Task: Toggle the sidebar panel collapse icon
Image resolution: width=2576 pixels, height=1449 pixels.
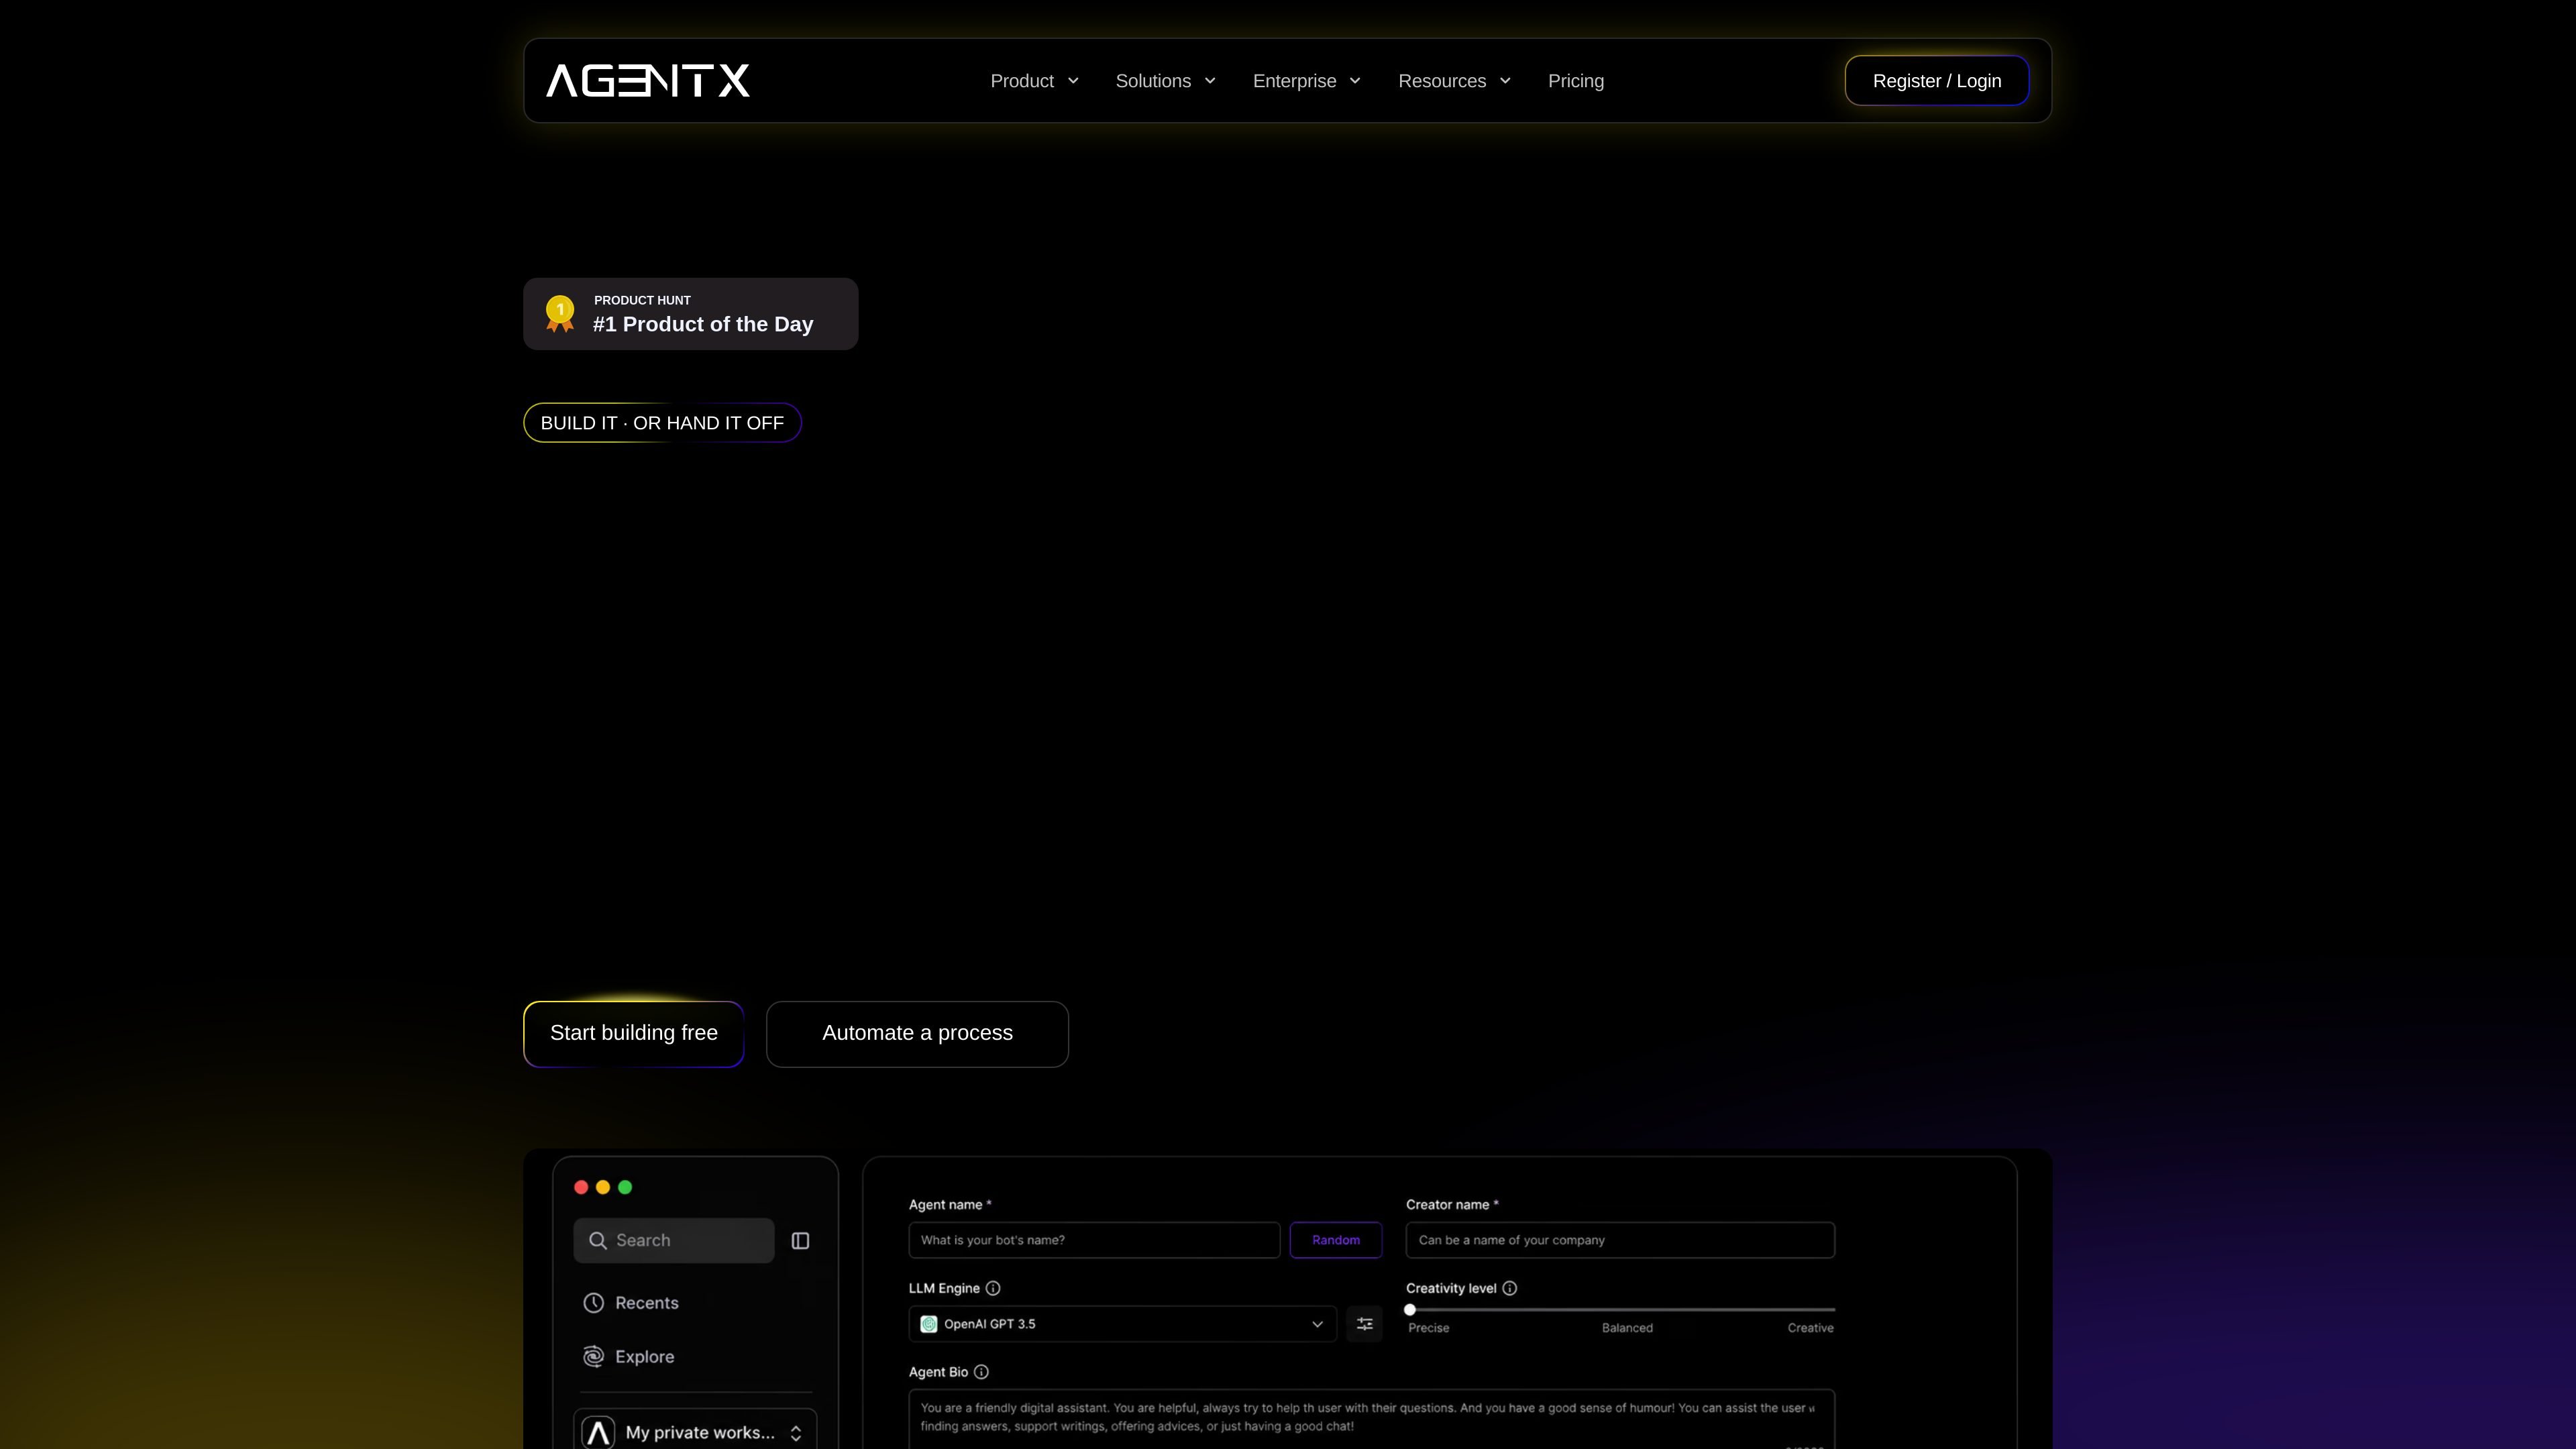Action: (x=800, y=1240)
